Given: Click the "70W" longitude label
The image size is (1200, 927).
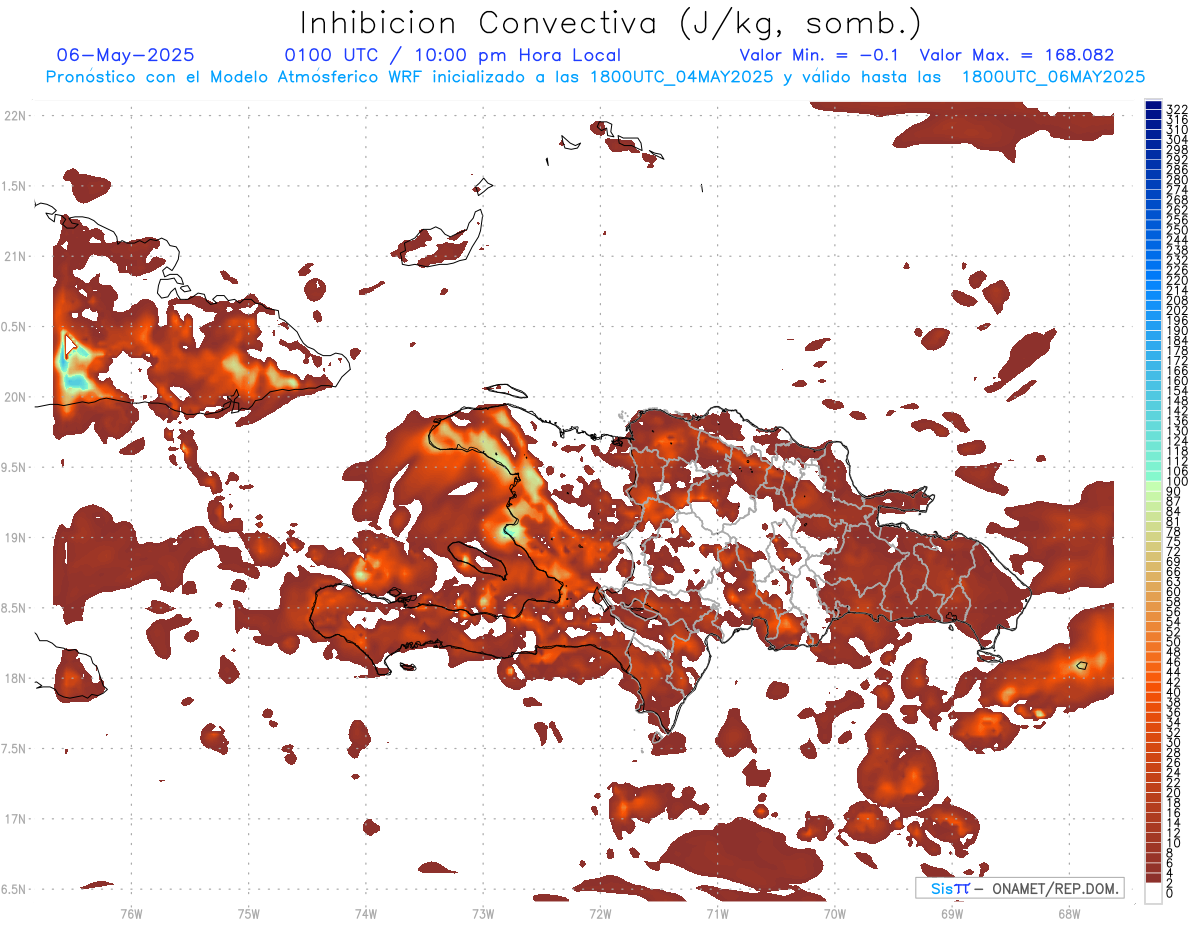Looking at the screenshot, I should 834,913.
